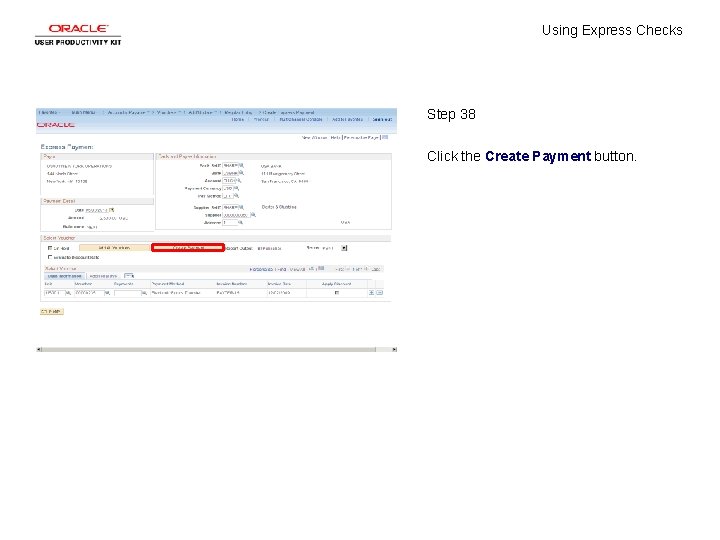Click the next row arrow in grid header
Screen dimensions: 720x540
click(366, 269)
